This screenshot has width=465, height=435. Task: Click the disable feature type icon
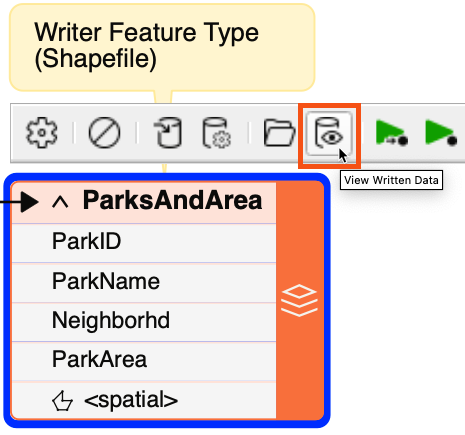click(x=104, y=132)
